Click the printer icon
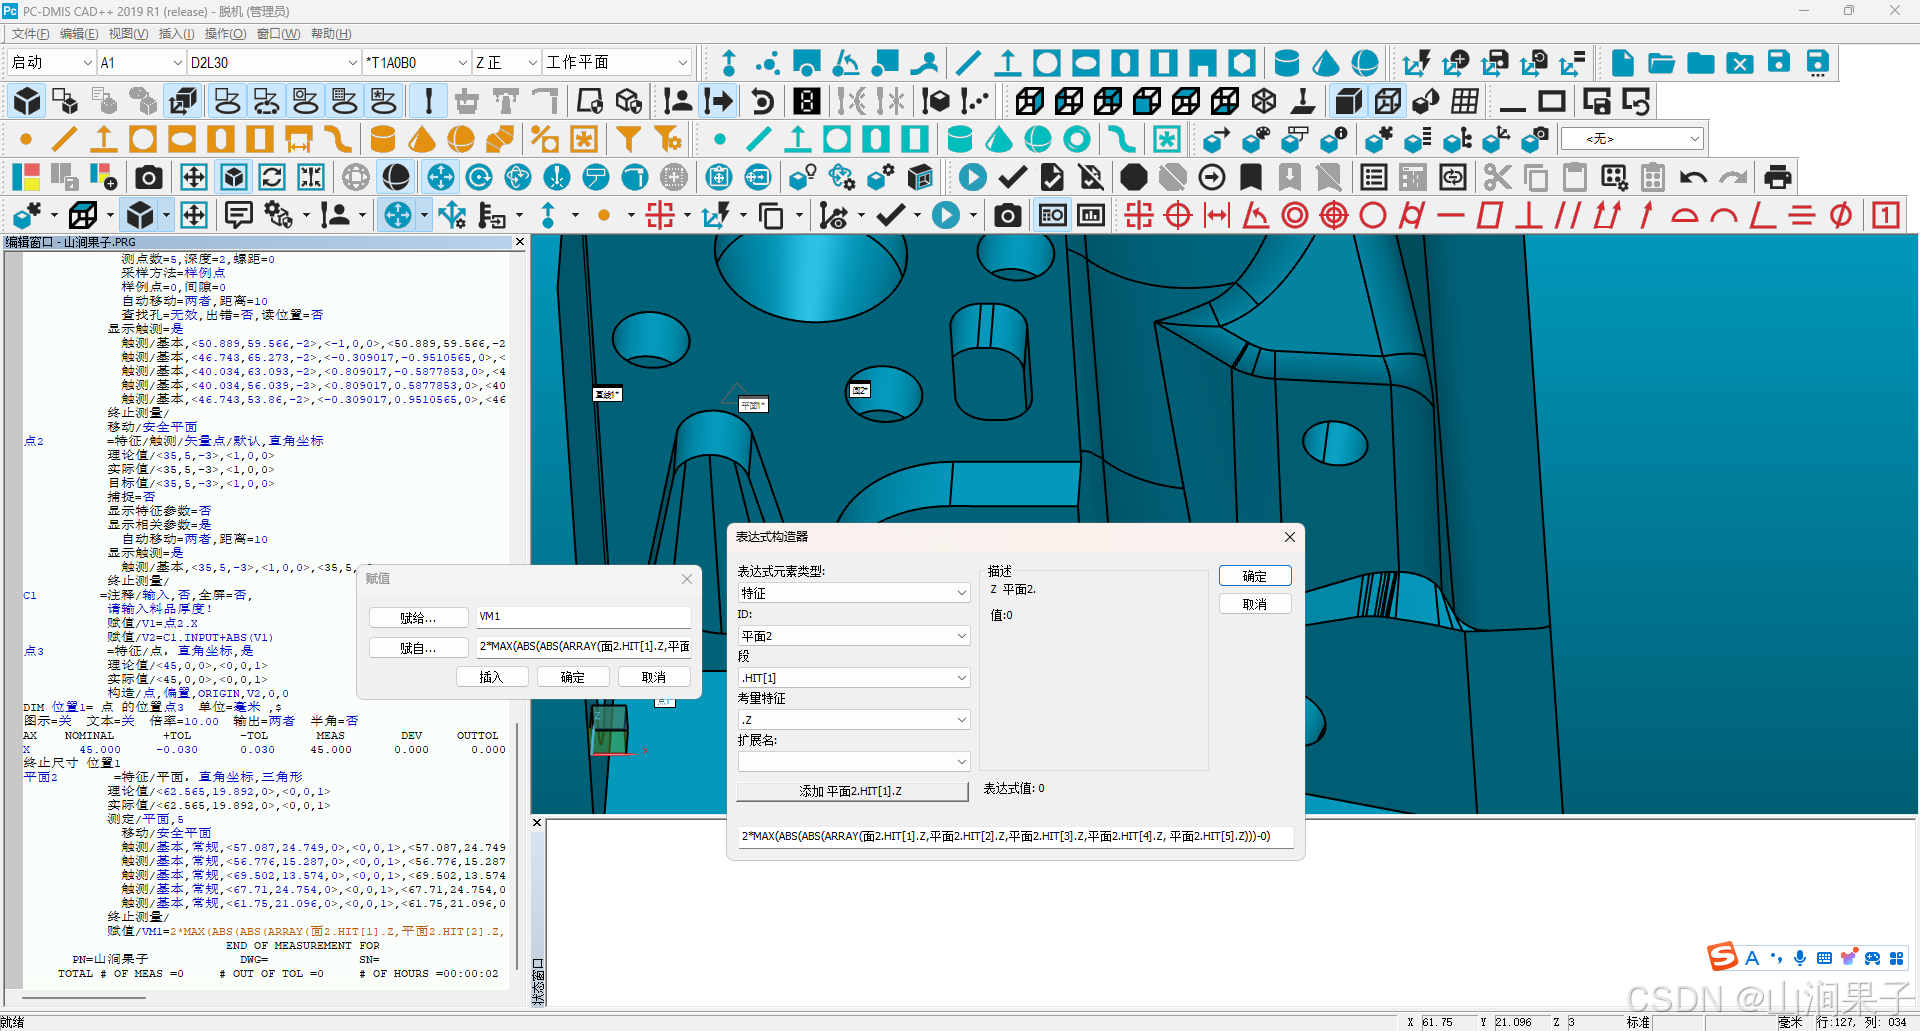 1778,177
